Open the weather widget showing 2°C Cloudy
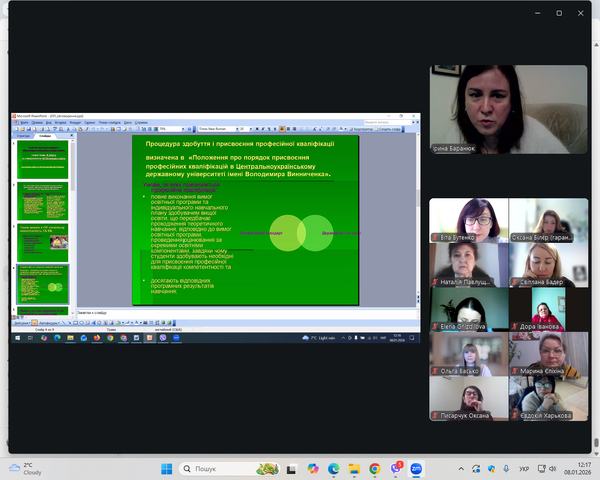The image size is (600, 480). coord(25,468)
